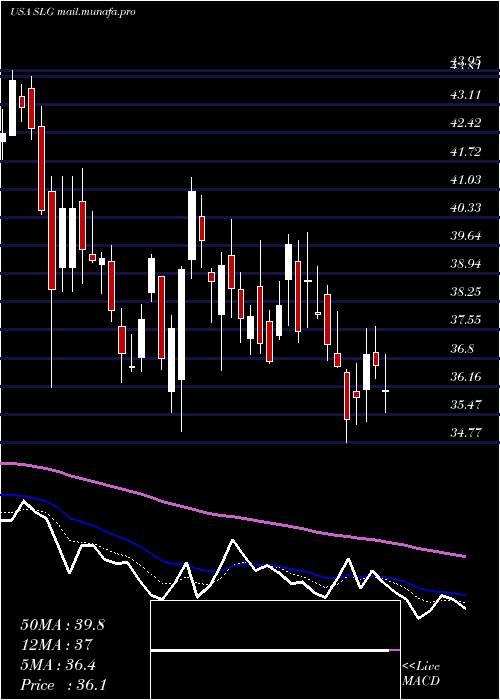This screenshot has width=500, height=700.
Task: Click the 41.03 price axis label
Action: tap(466, 179)
